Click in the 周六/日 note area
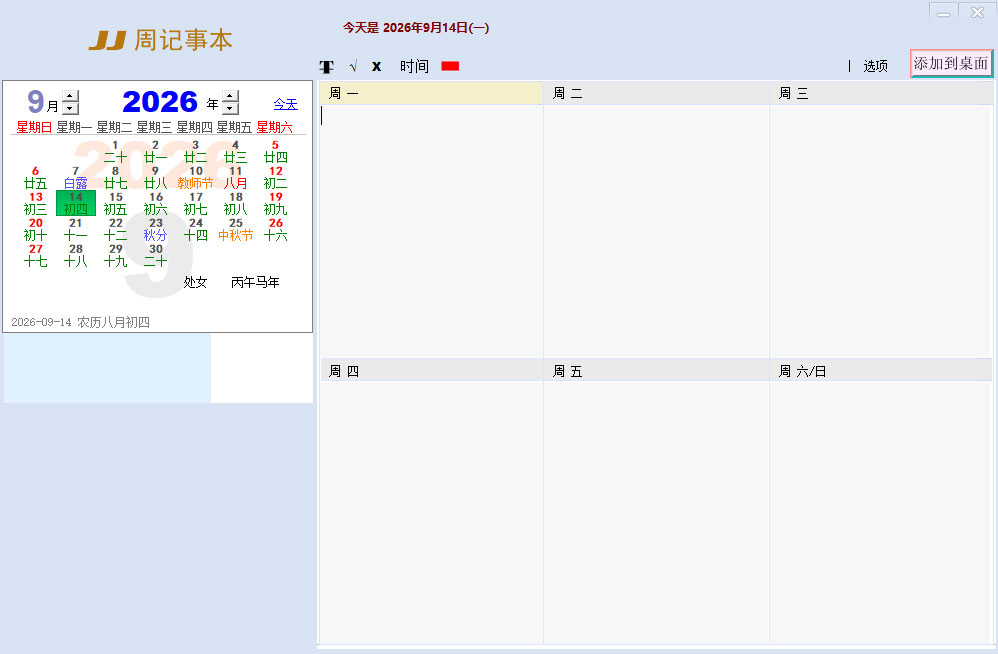Screen dimensions: 998x654 [x=882, y=512]
